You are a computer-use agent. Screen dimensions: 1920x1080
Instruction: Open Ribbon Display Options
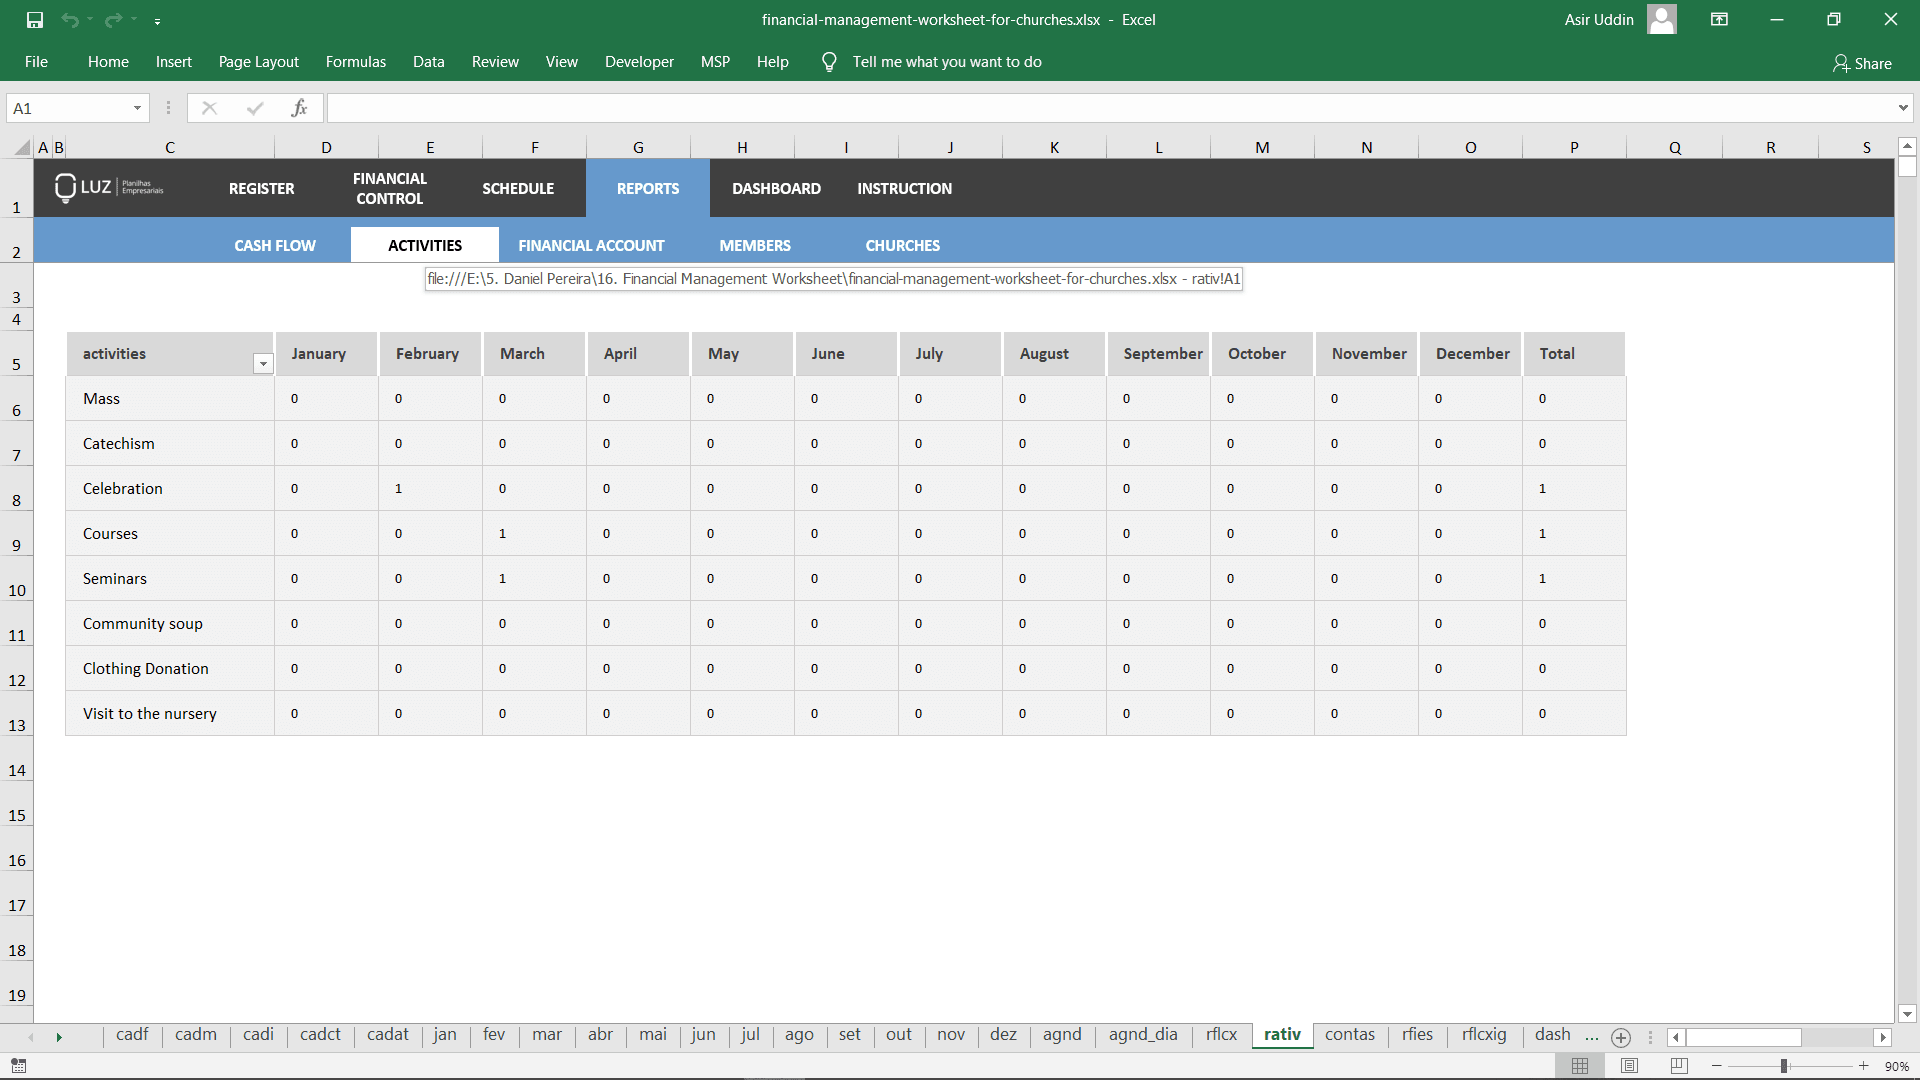1720,19
